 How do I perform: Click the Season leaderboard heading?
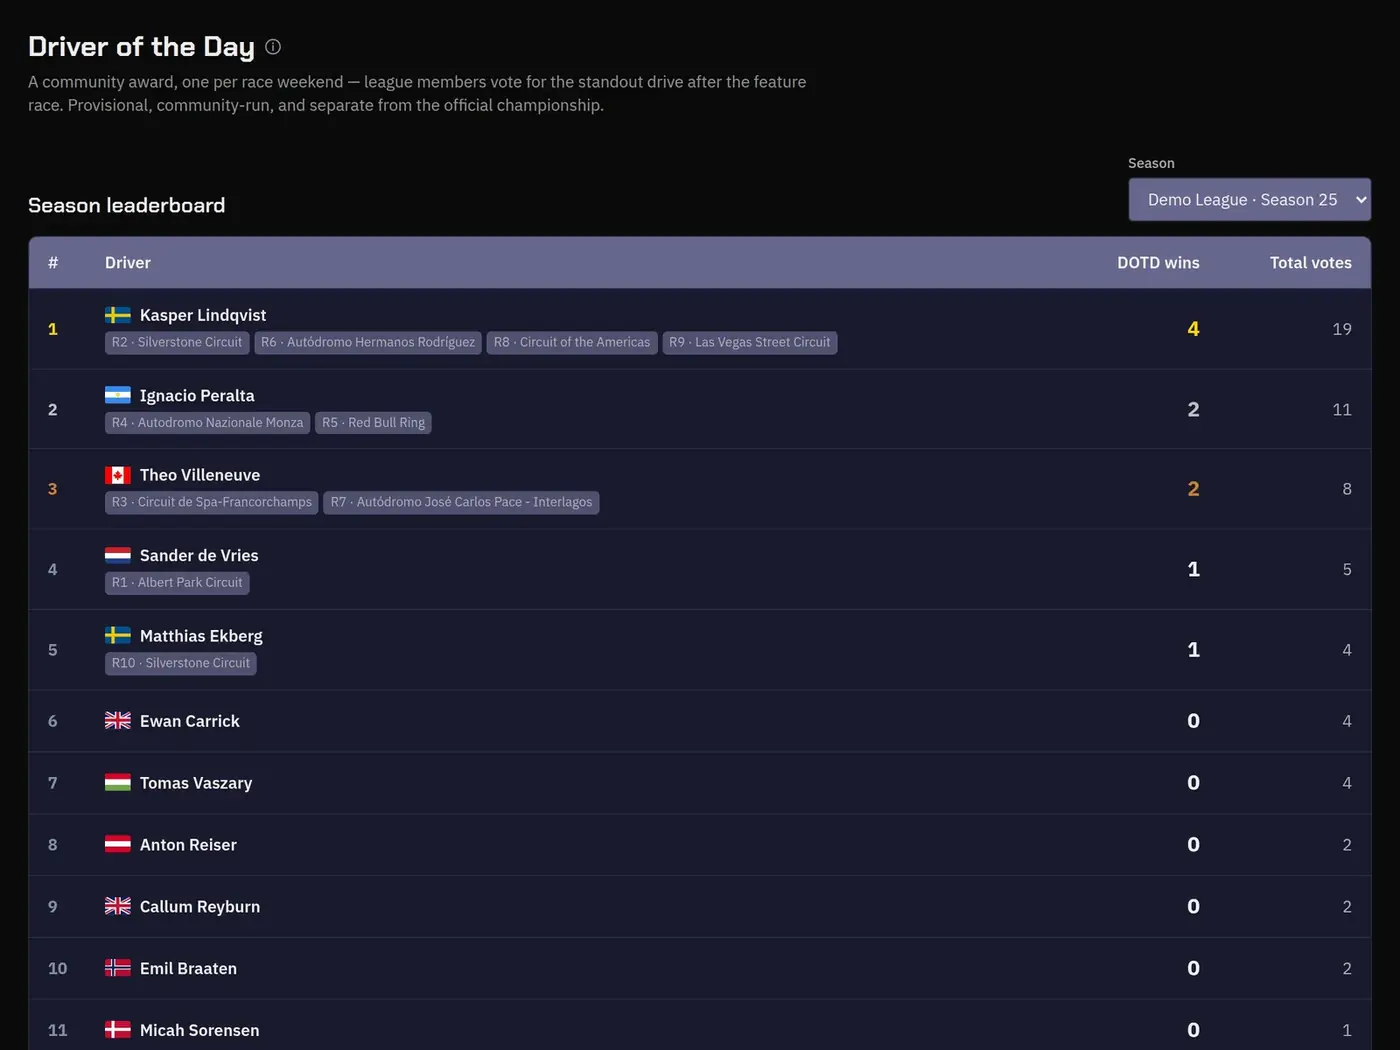click(127, 205)
